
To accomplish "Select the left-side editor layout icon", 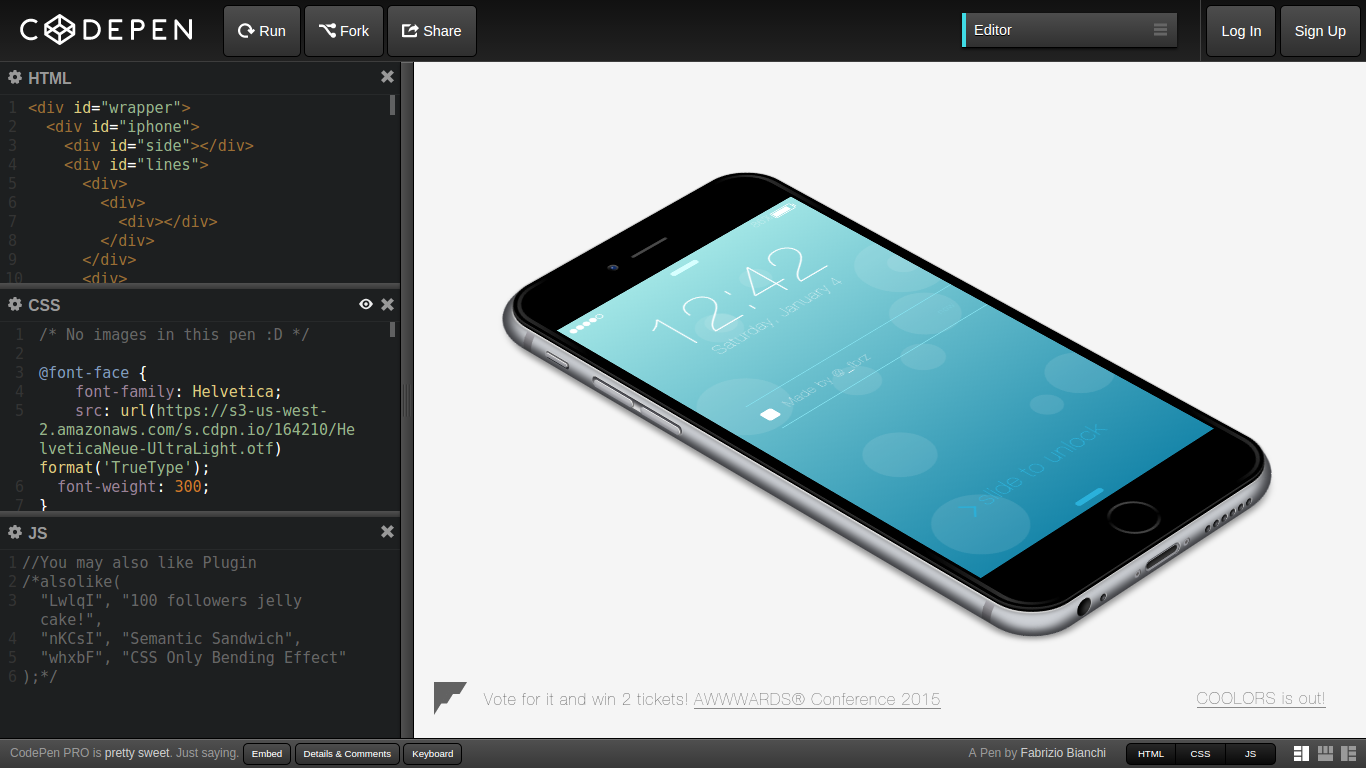I will [x=1301, y=752].
